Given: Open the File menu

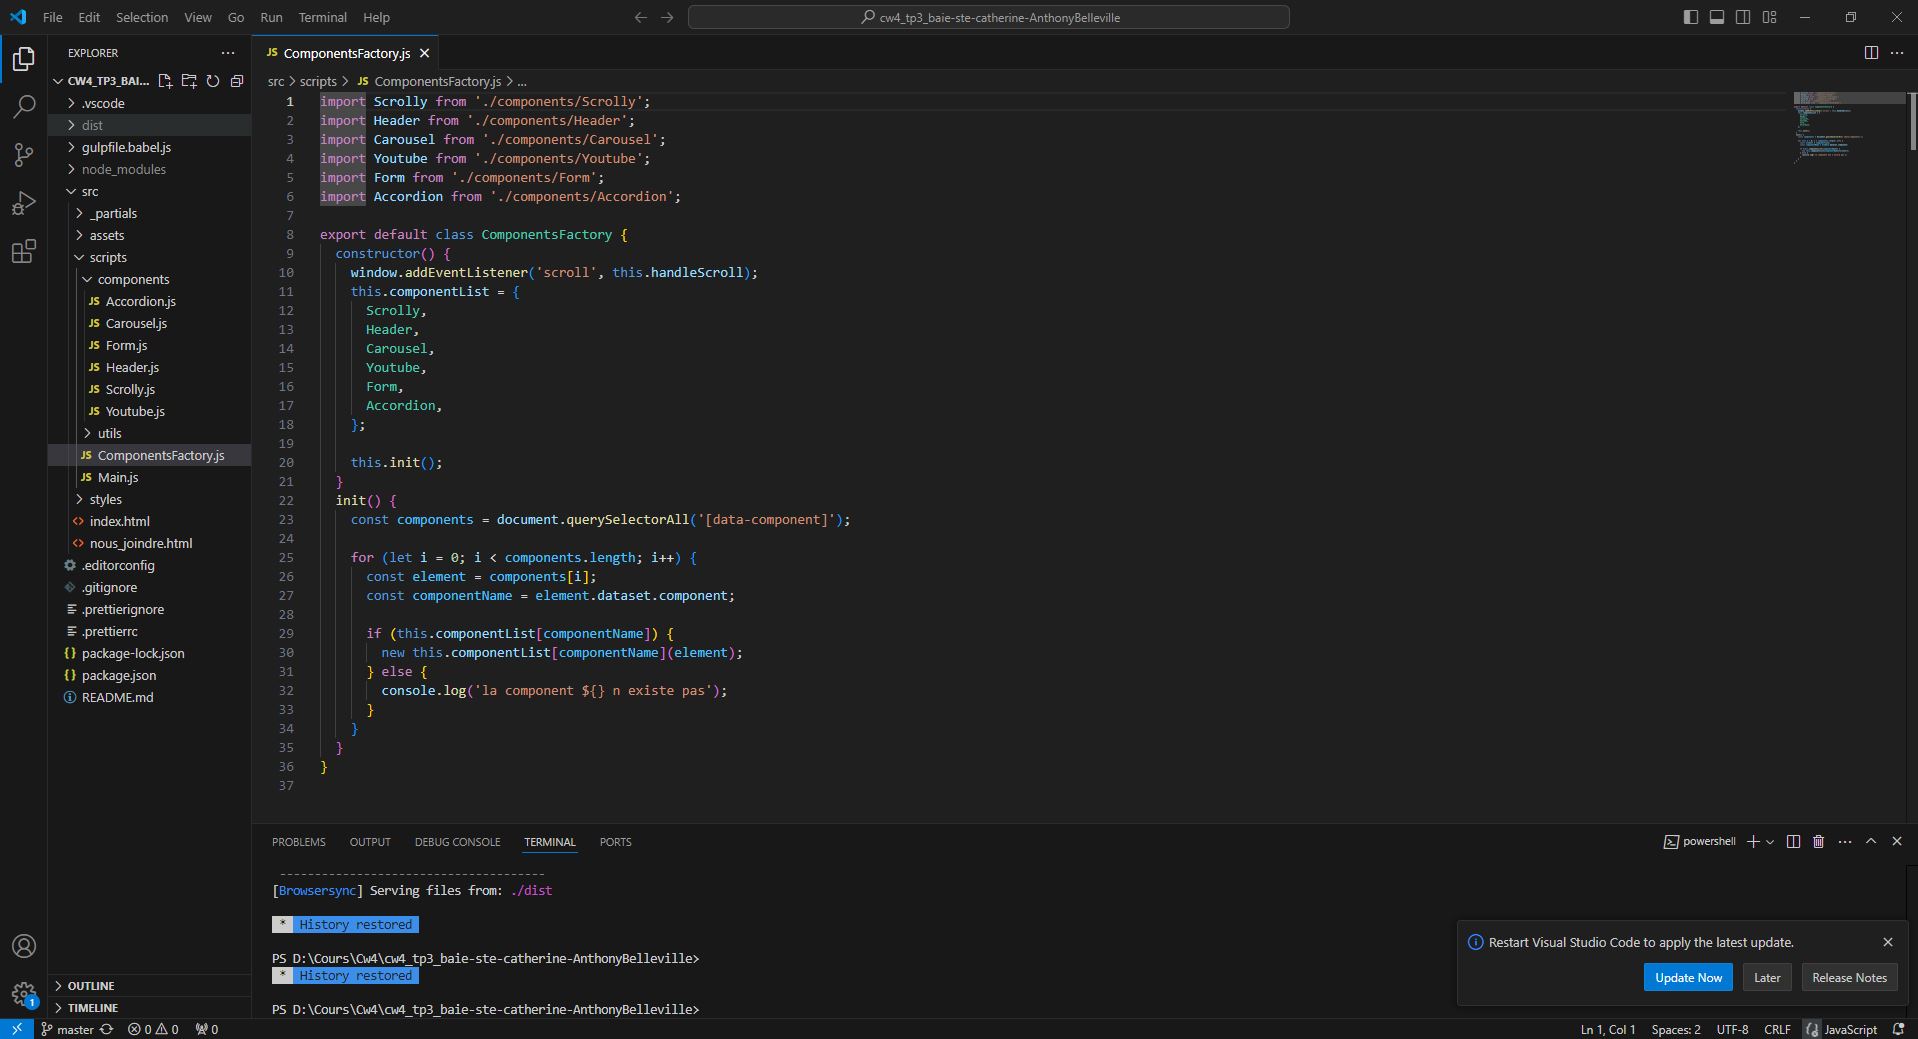Looking at the screenshot, I should coord(53,17).
